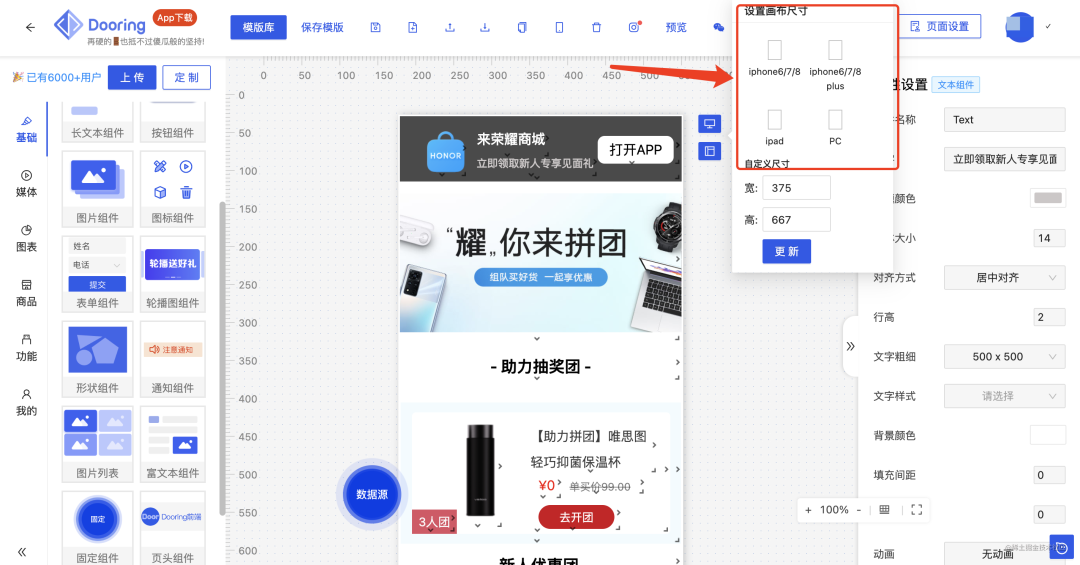The height and width of the screenshot is (565, 1080).
Task: Click the 宽 width input field
Action: [796, 188]
